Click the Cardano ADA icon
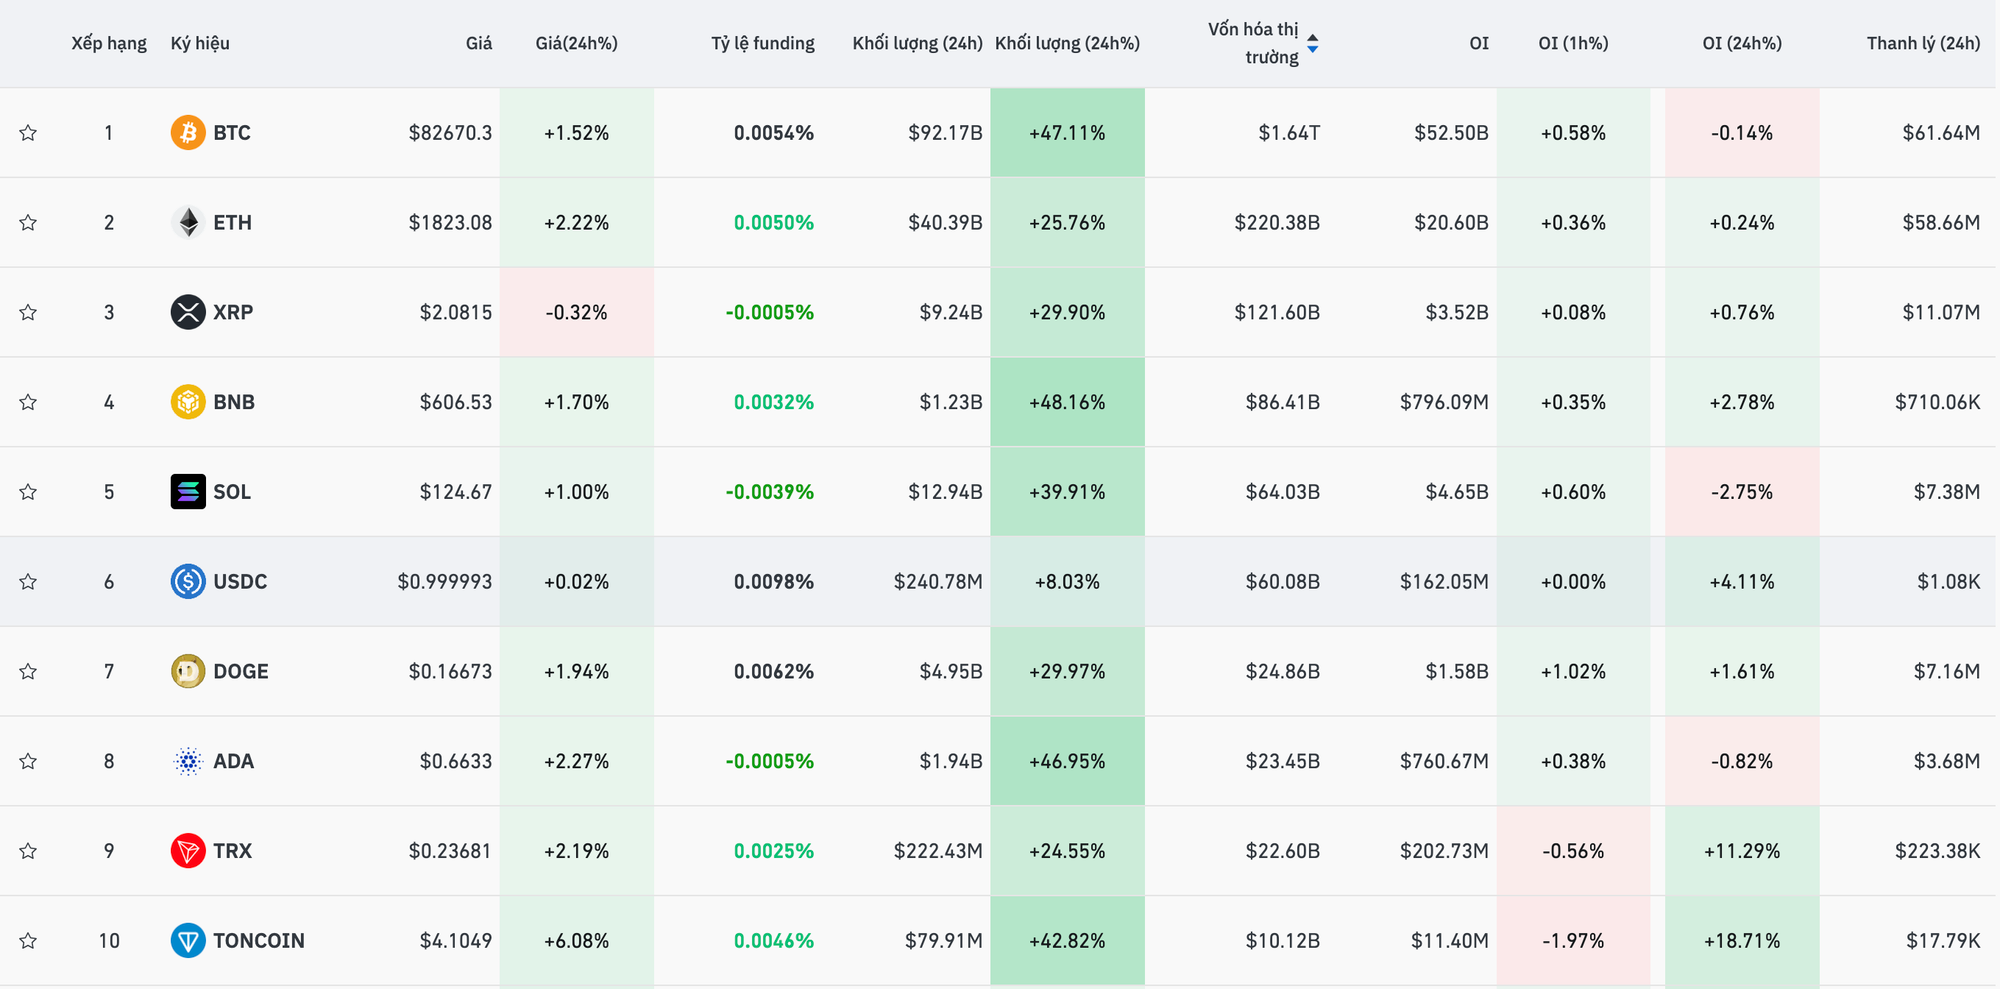Image resolution: width=2000 pixels, height=989 pixels. (187, 761)
